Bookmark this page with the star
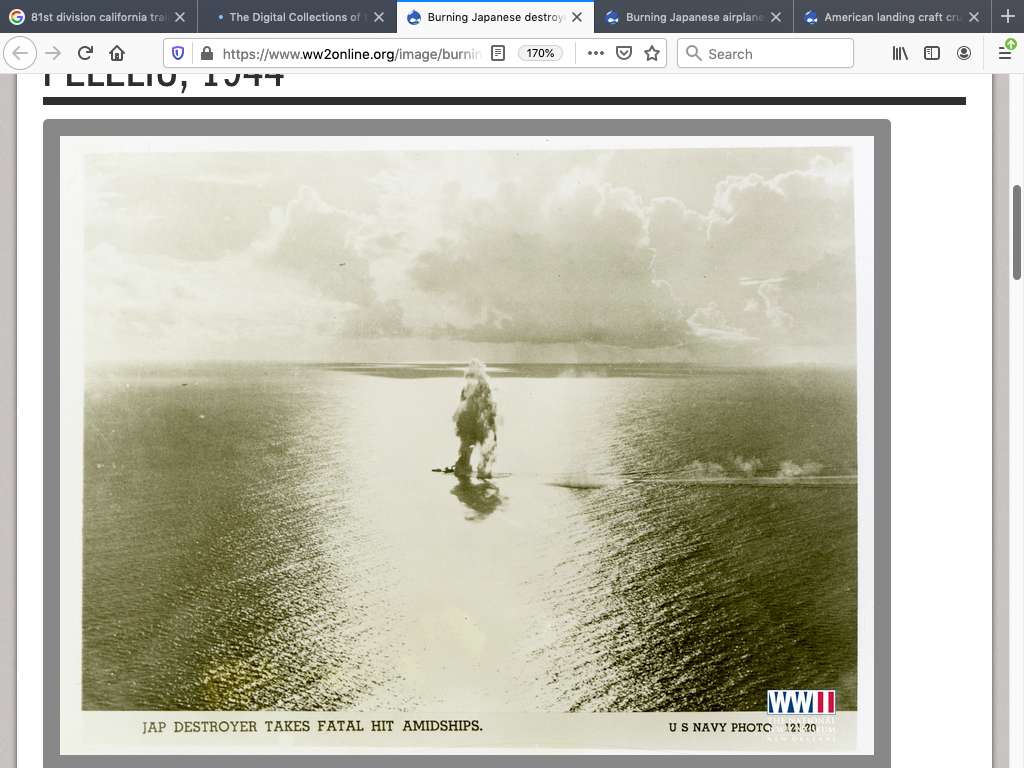The height and width of the screenshot is (768, 1024). 652,53
